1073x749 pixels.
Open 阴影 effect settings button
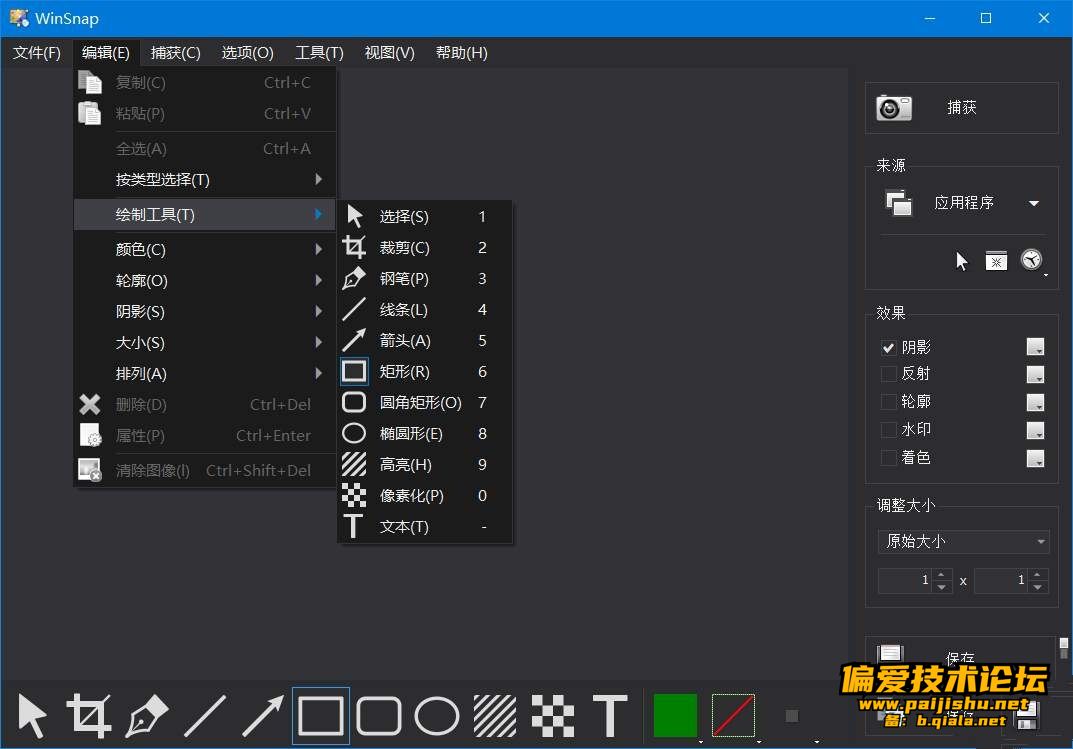(x=1035, y=347)
